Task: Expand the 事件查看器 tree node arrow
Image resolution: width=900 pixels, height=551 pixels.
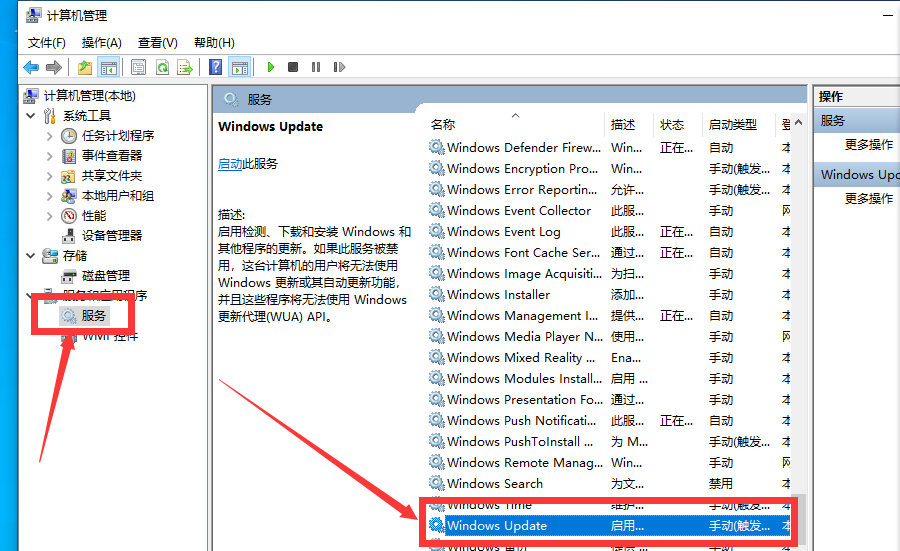Action: click(x=50, y=156)
